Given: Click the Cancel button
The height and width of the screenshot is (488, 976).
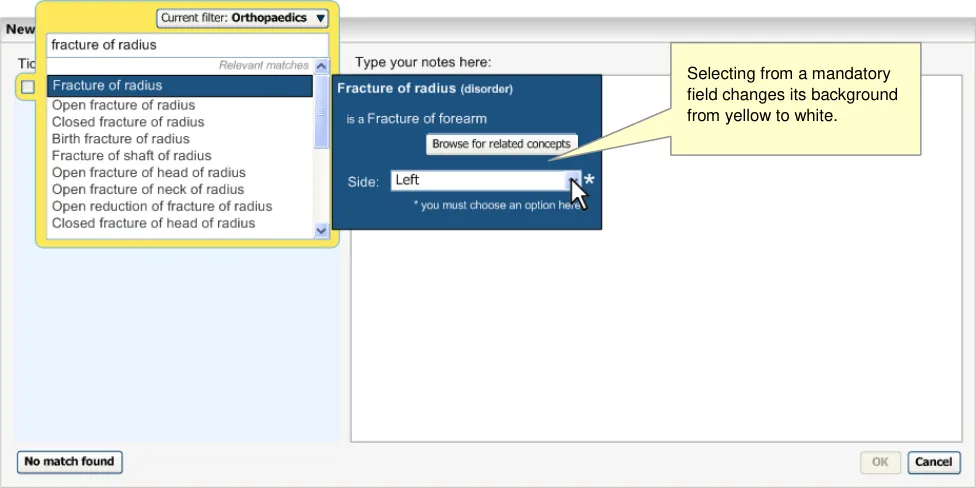Looking at the screenshot, I should [x=933, y=462].
